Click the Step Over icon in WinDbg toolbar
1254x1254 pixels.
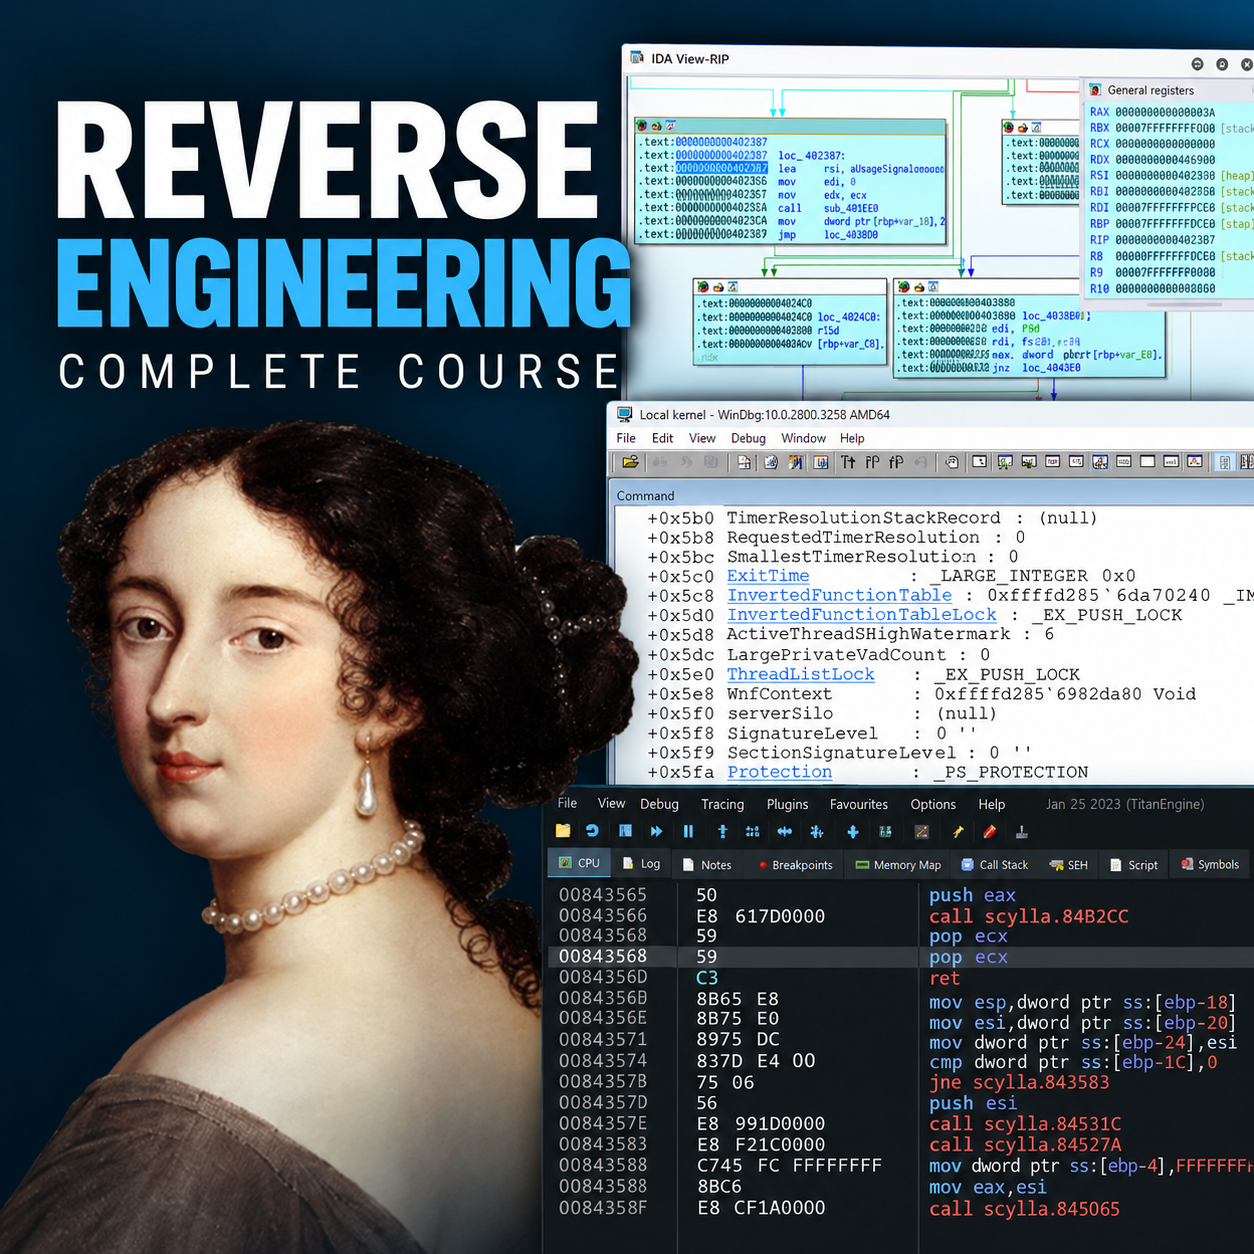(x=872, y=462)
